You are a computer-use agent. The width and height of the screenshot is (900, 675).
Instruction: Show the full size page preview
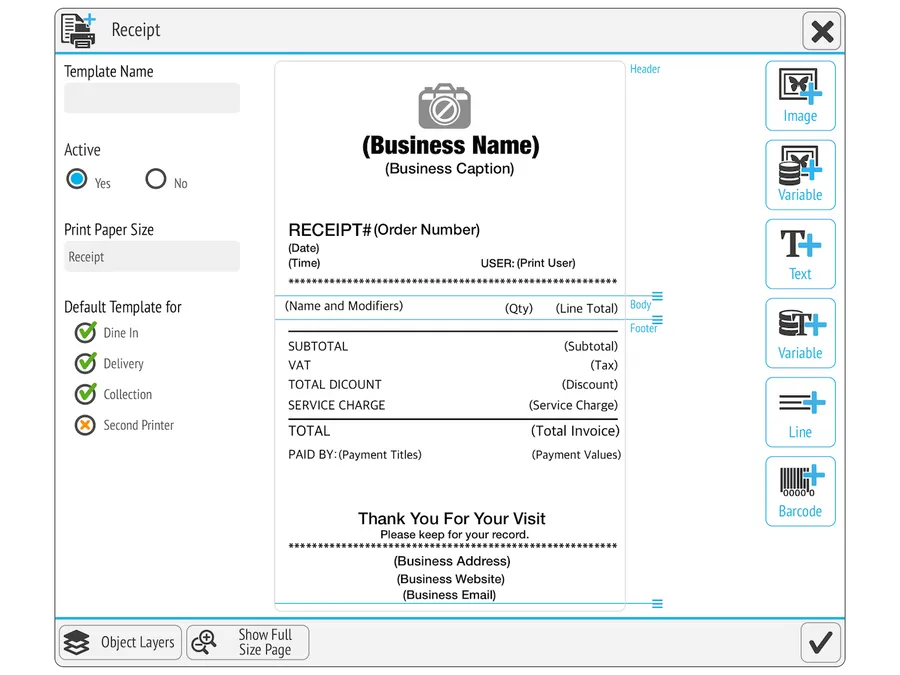(248, 643)
